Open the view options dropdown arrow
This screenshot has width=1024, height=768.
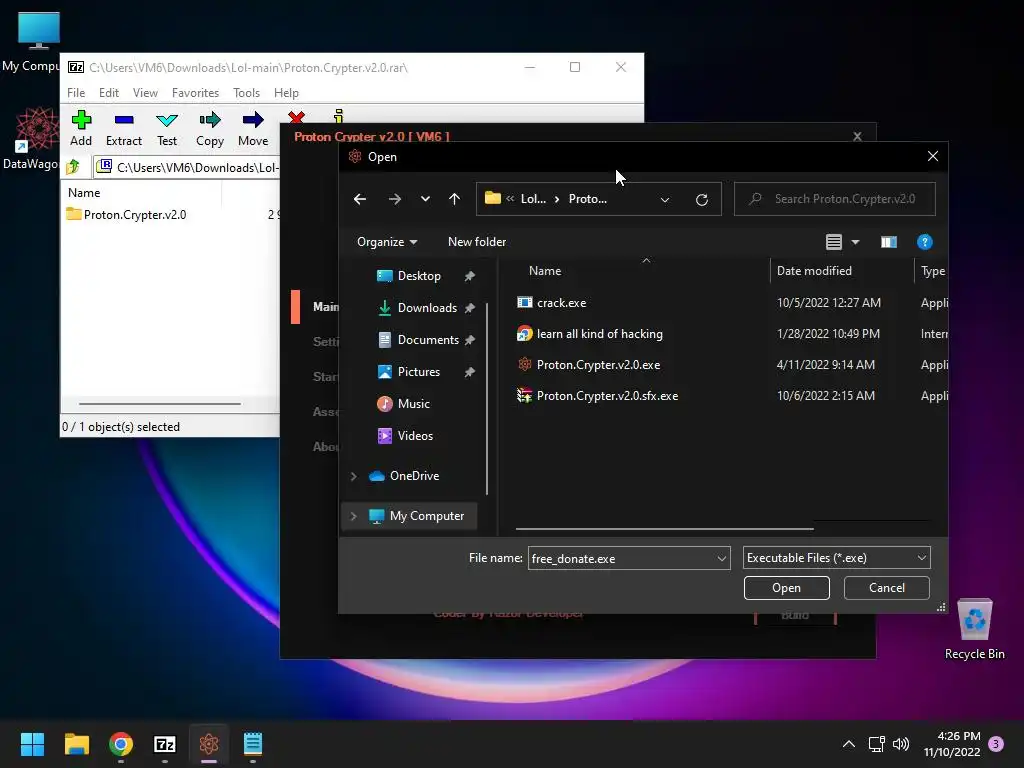[x=856, y=242]
